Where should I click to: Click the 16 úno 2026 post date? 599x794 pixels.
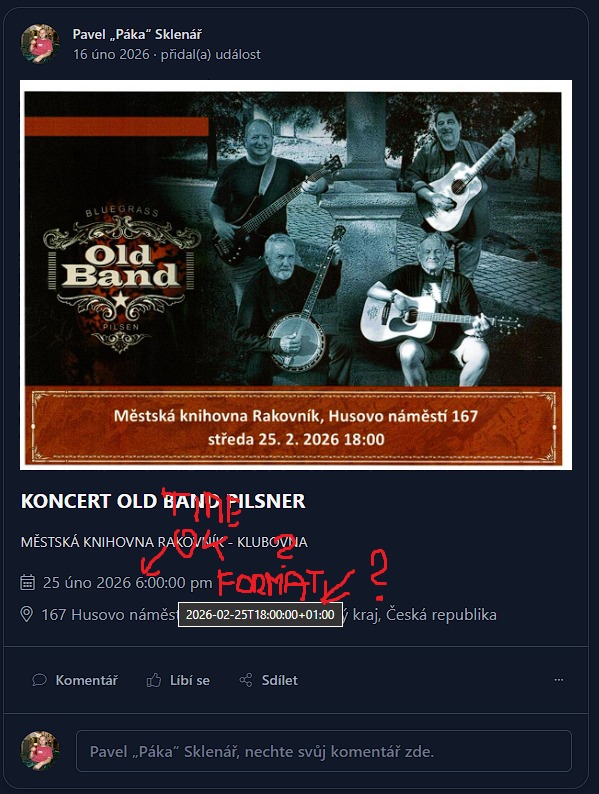(x=111, y=54)
